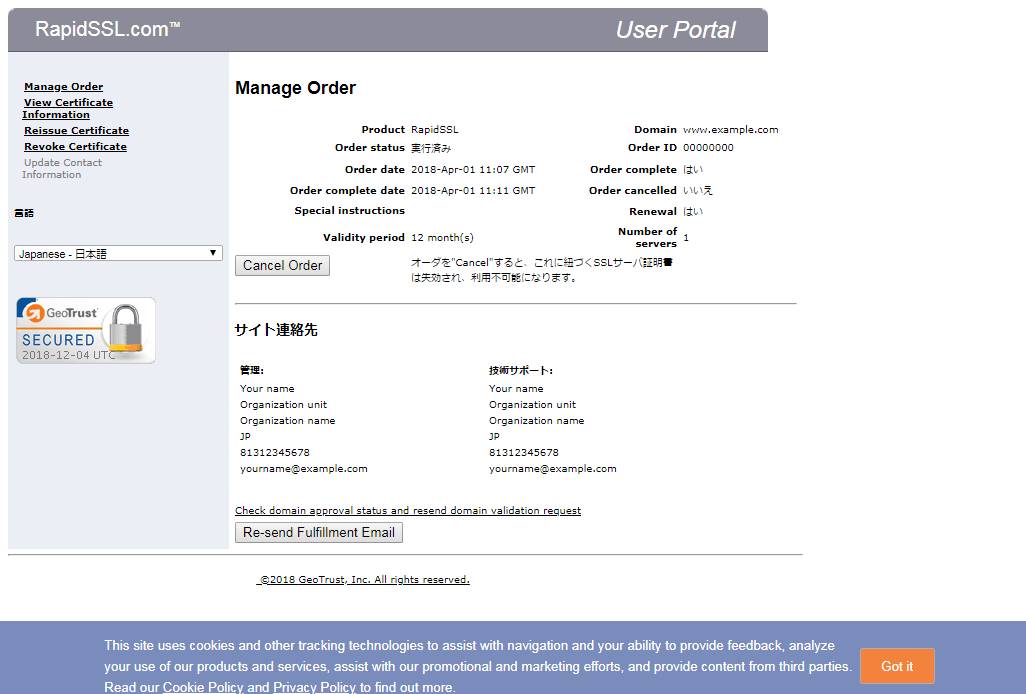Expand the Japanese language dropdown
Viewport: 1026px width, 694px height.
click(x=118, y=253)
